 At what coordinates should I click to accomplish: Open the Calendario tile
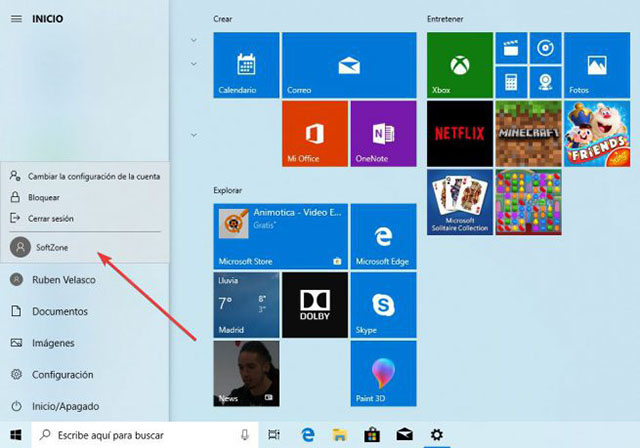(x=246, y=65)
